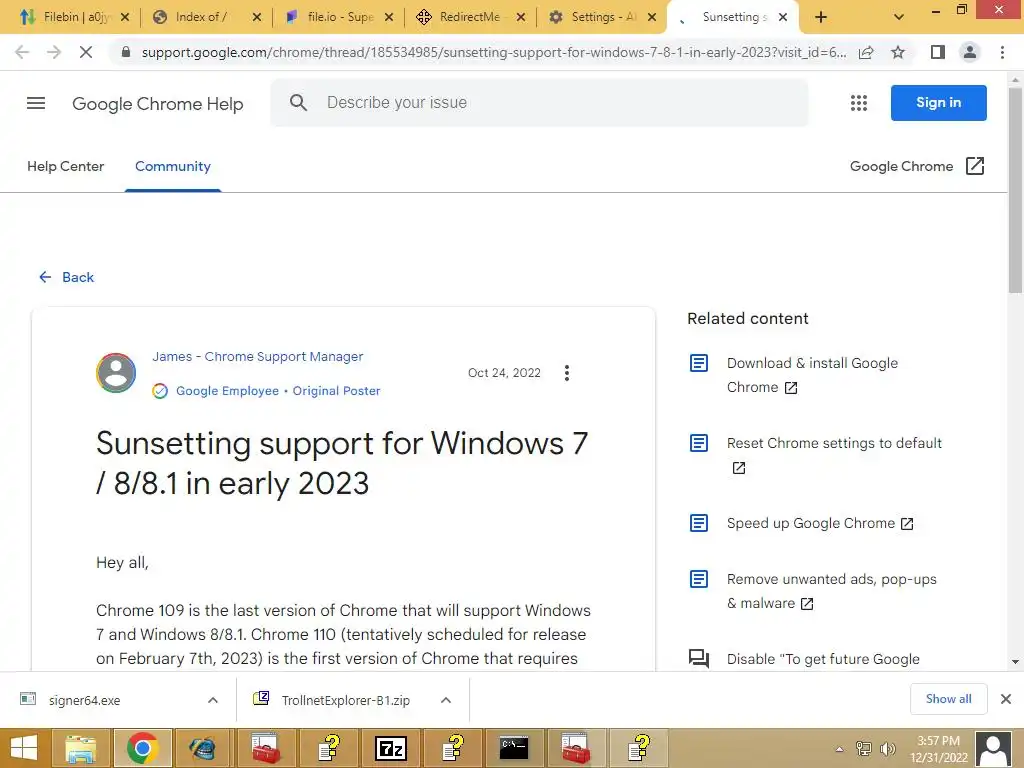Click the Google Chrome external link icon

[974, 166]
